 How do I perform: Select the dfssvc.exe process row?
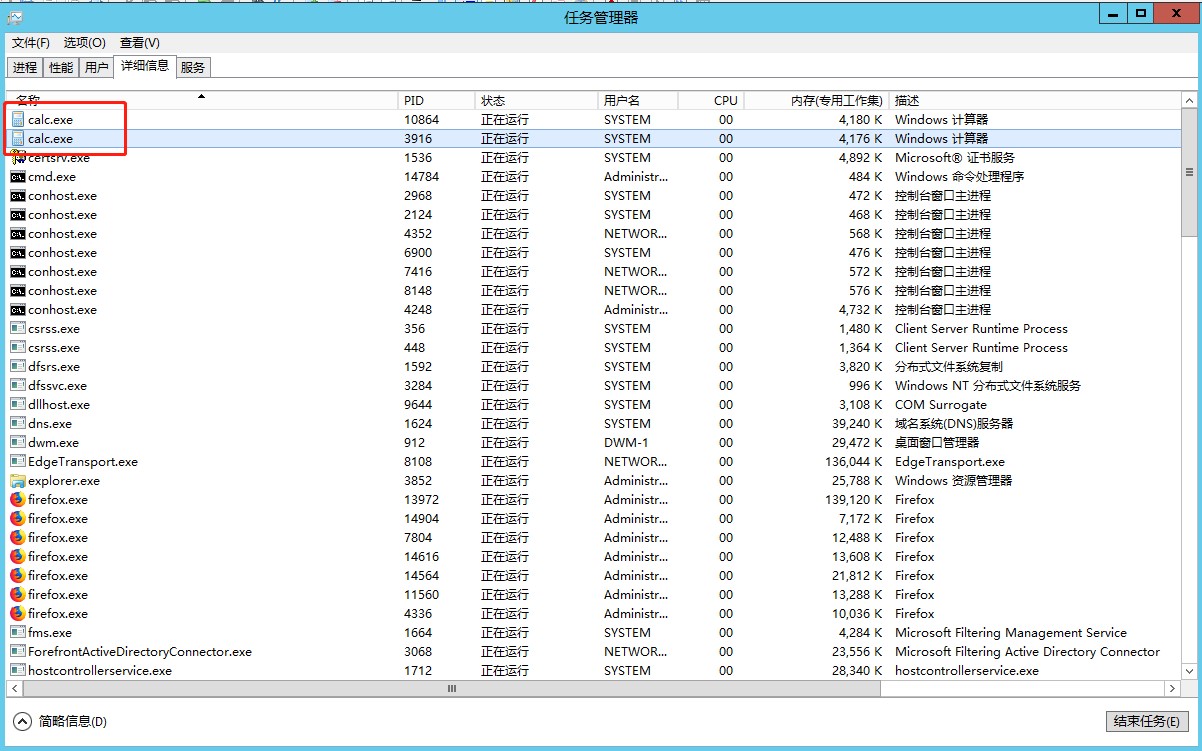pyautogui.click(x=594, y=385)
